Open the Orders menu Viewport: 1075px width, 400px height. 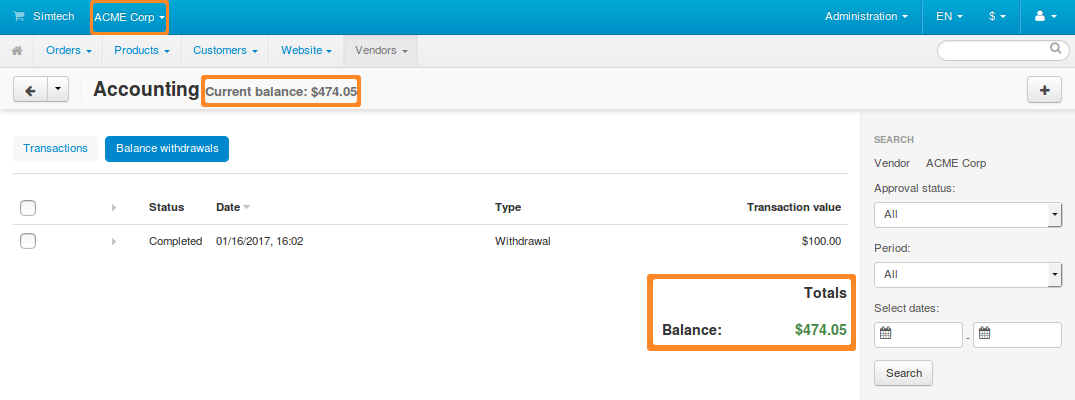pyautogui.click(x=69, y=51)
